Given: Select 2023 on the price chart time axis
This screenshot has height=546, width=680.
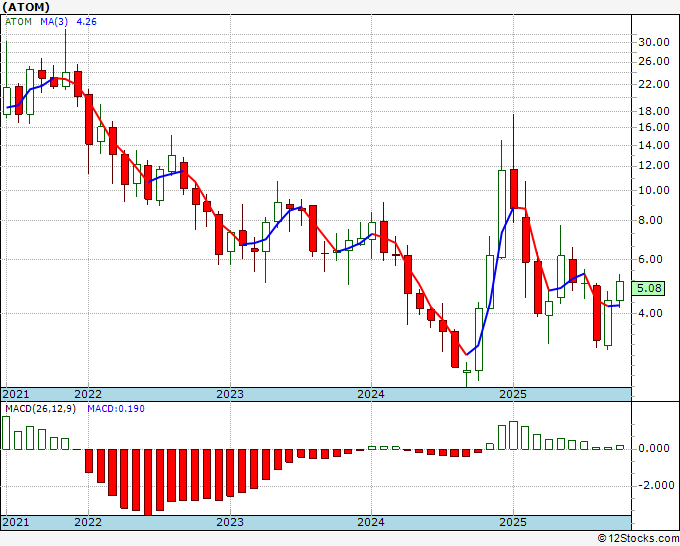Looking at the screenshot, I should [230, 394].
